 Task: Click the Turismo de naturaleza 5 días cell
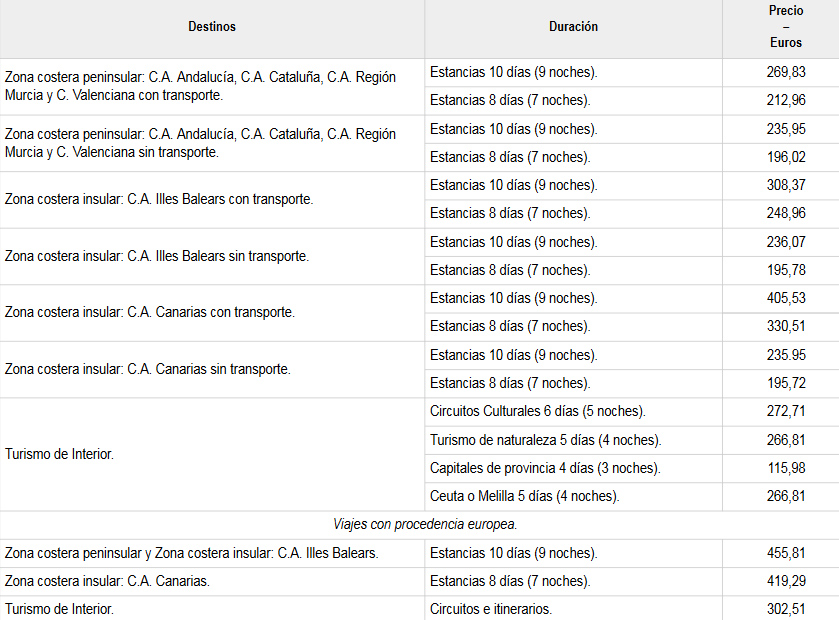click(x=545, y=440)
